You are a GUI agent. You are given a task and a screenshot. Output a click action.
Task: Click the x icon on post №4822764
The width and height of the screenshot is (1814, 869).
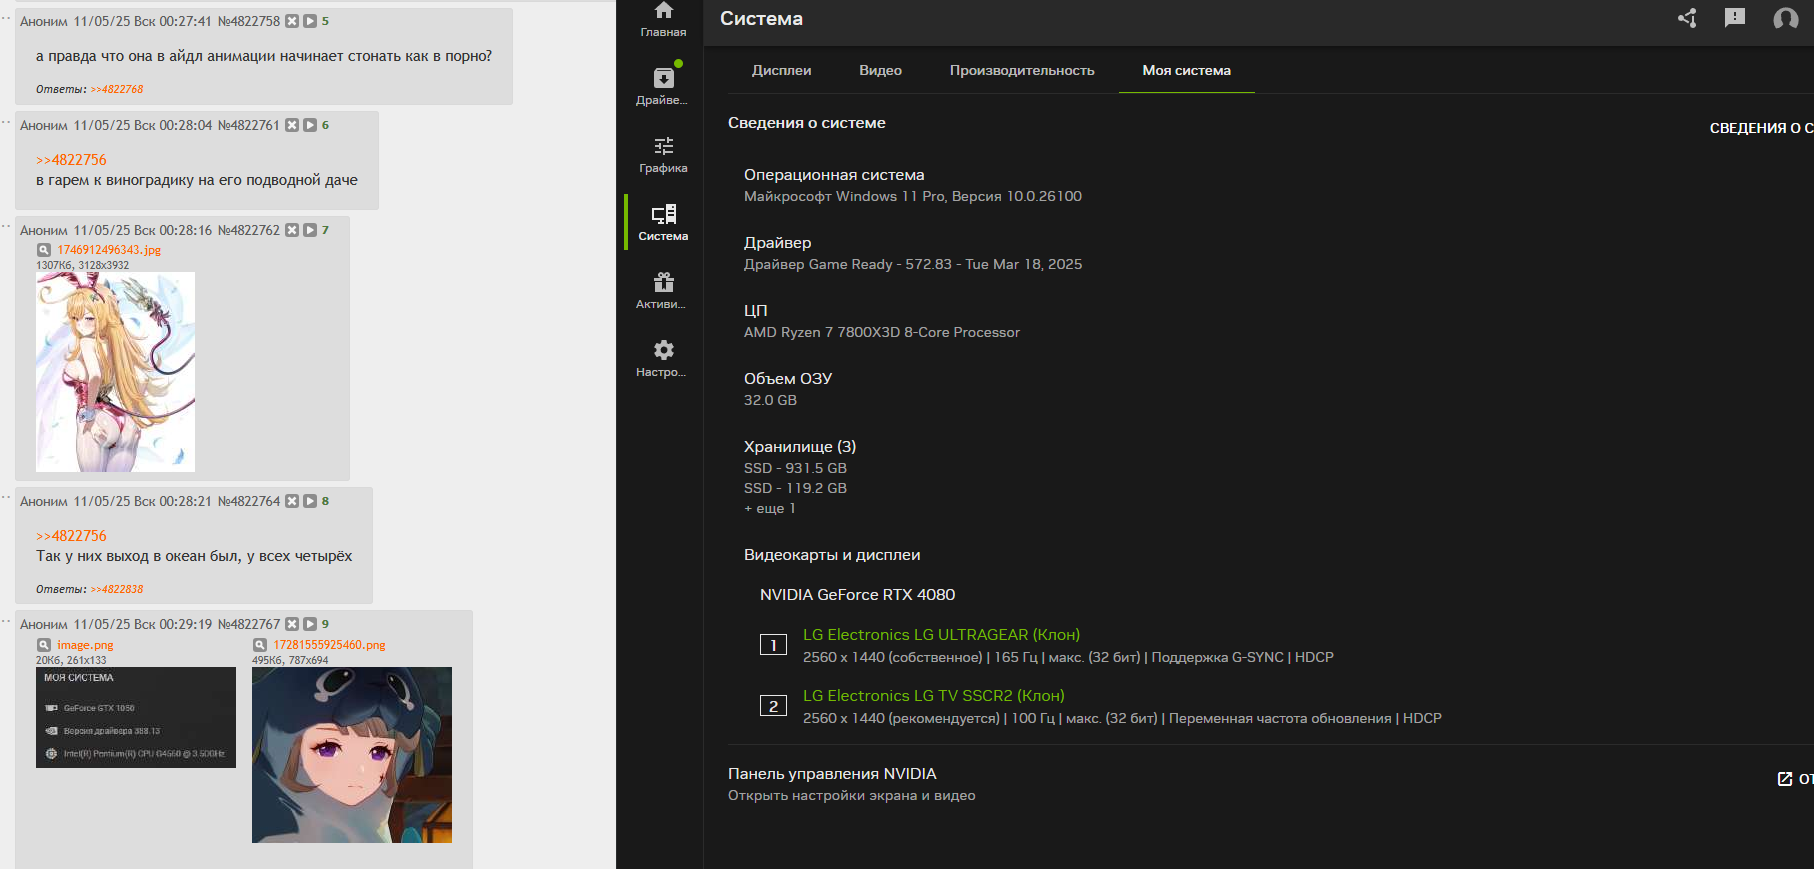coord(292,501)
